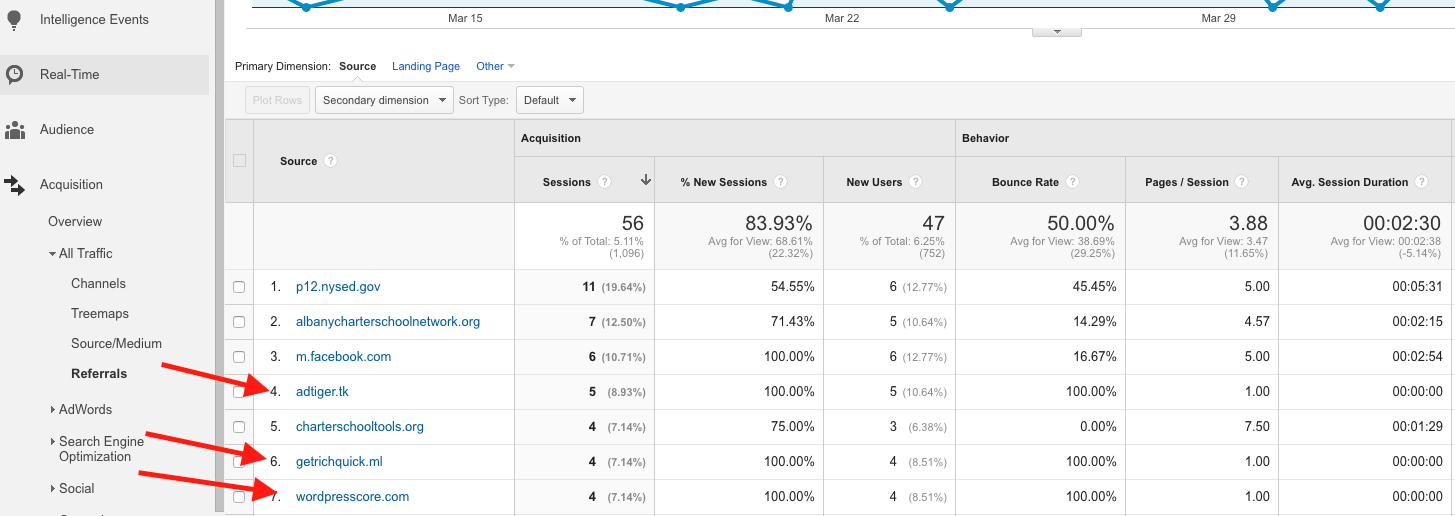
Task: Click the Audience people icon
Action: tap(15, 130)
